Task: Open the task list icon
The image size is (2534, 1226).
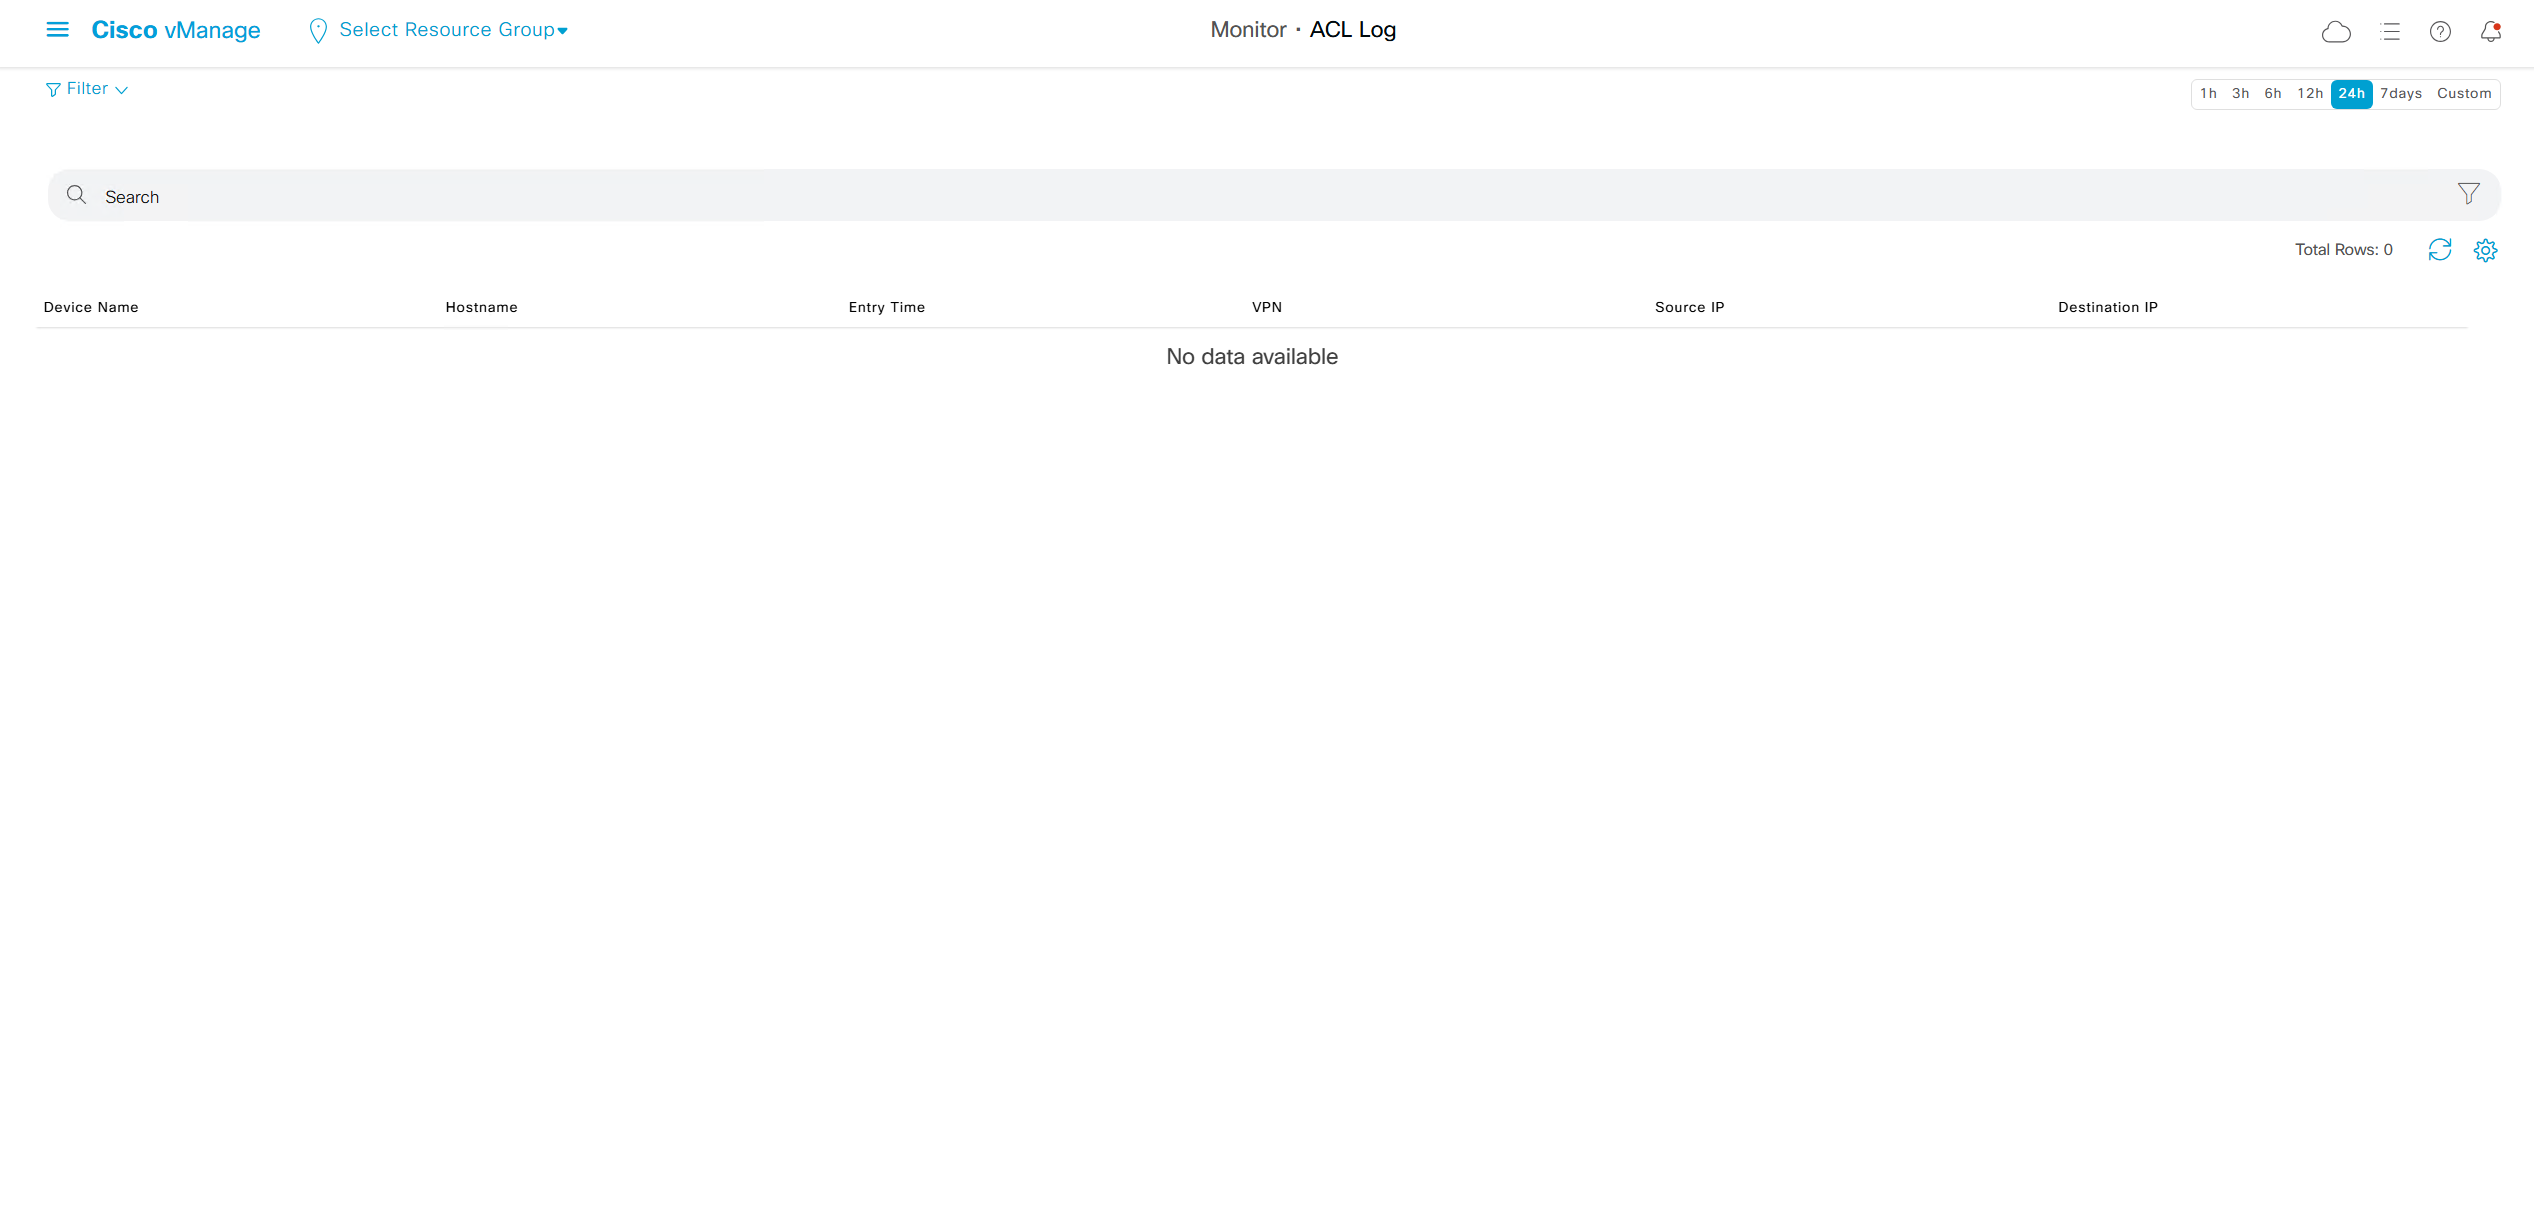Action: [x=2390, y=32]
